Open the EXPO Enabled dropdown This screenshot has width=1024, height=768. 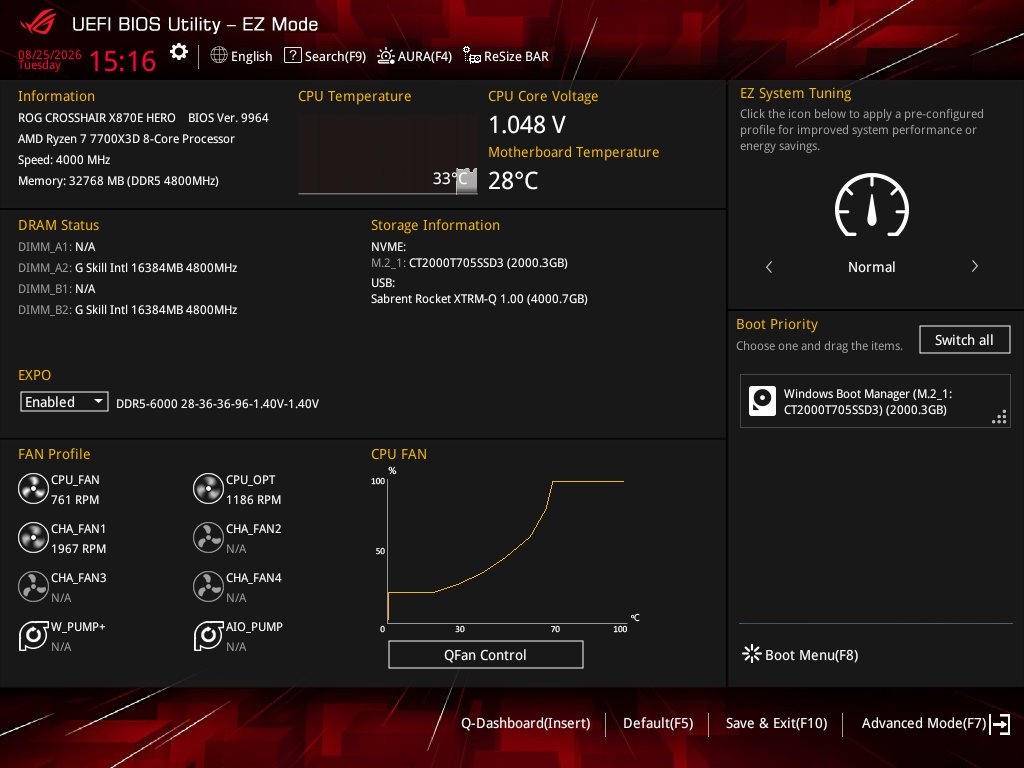click(64, 402)
